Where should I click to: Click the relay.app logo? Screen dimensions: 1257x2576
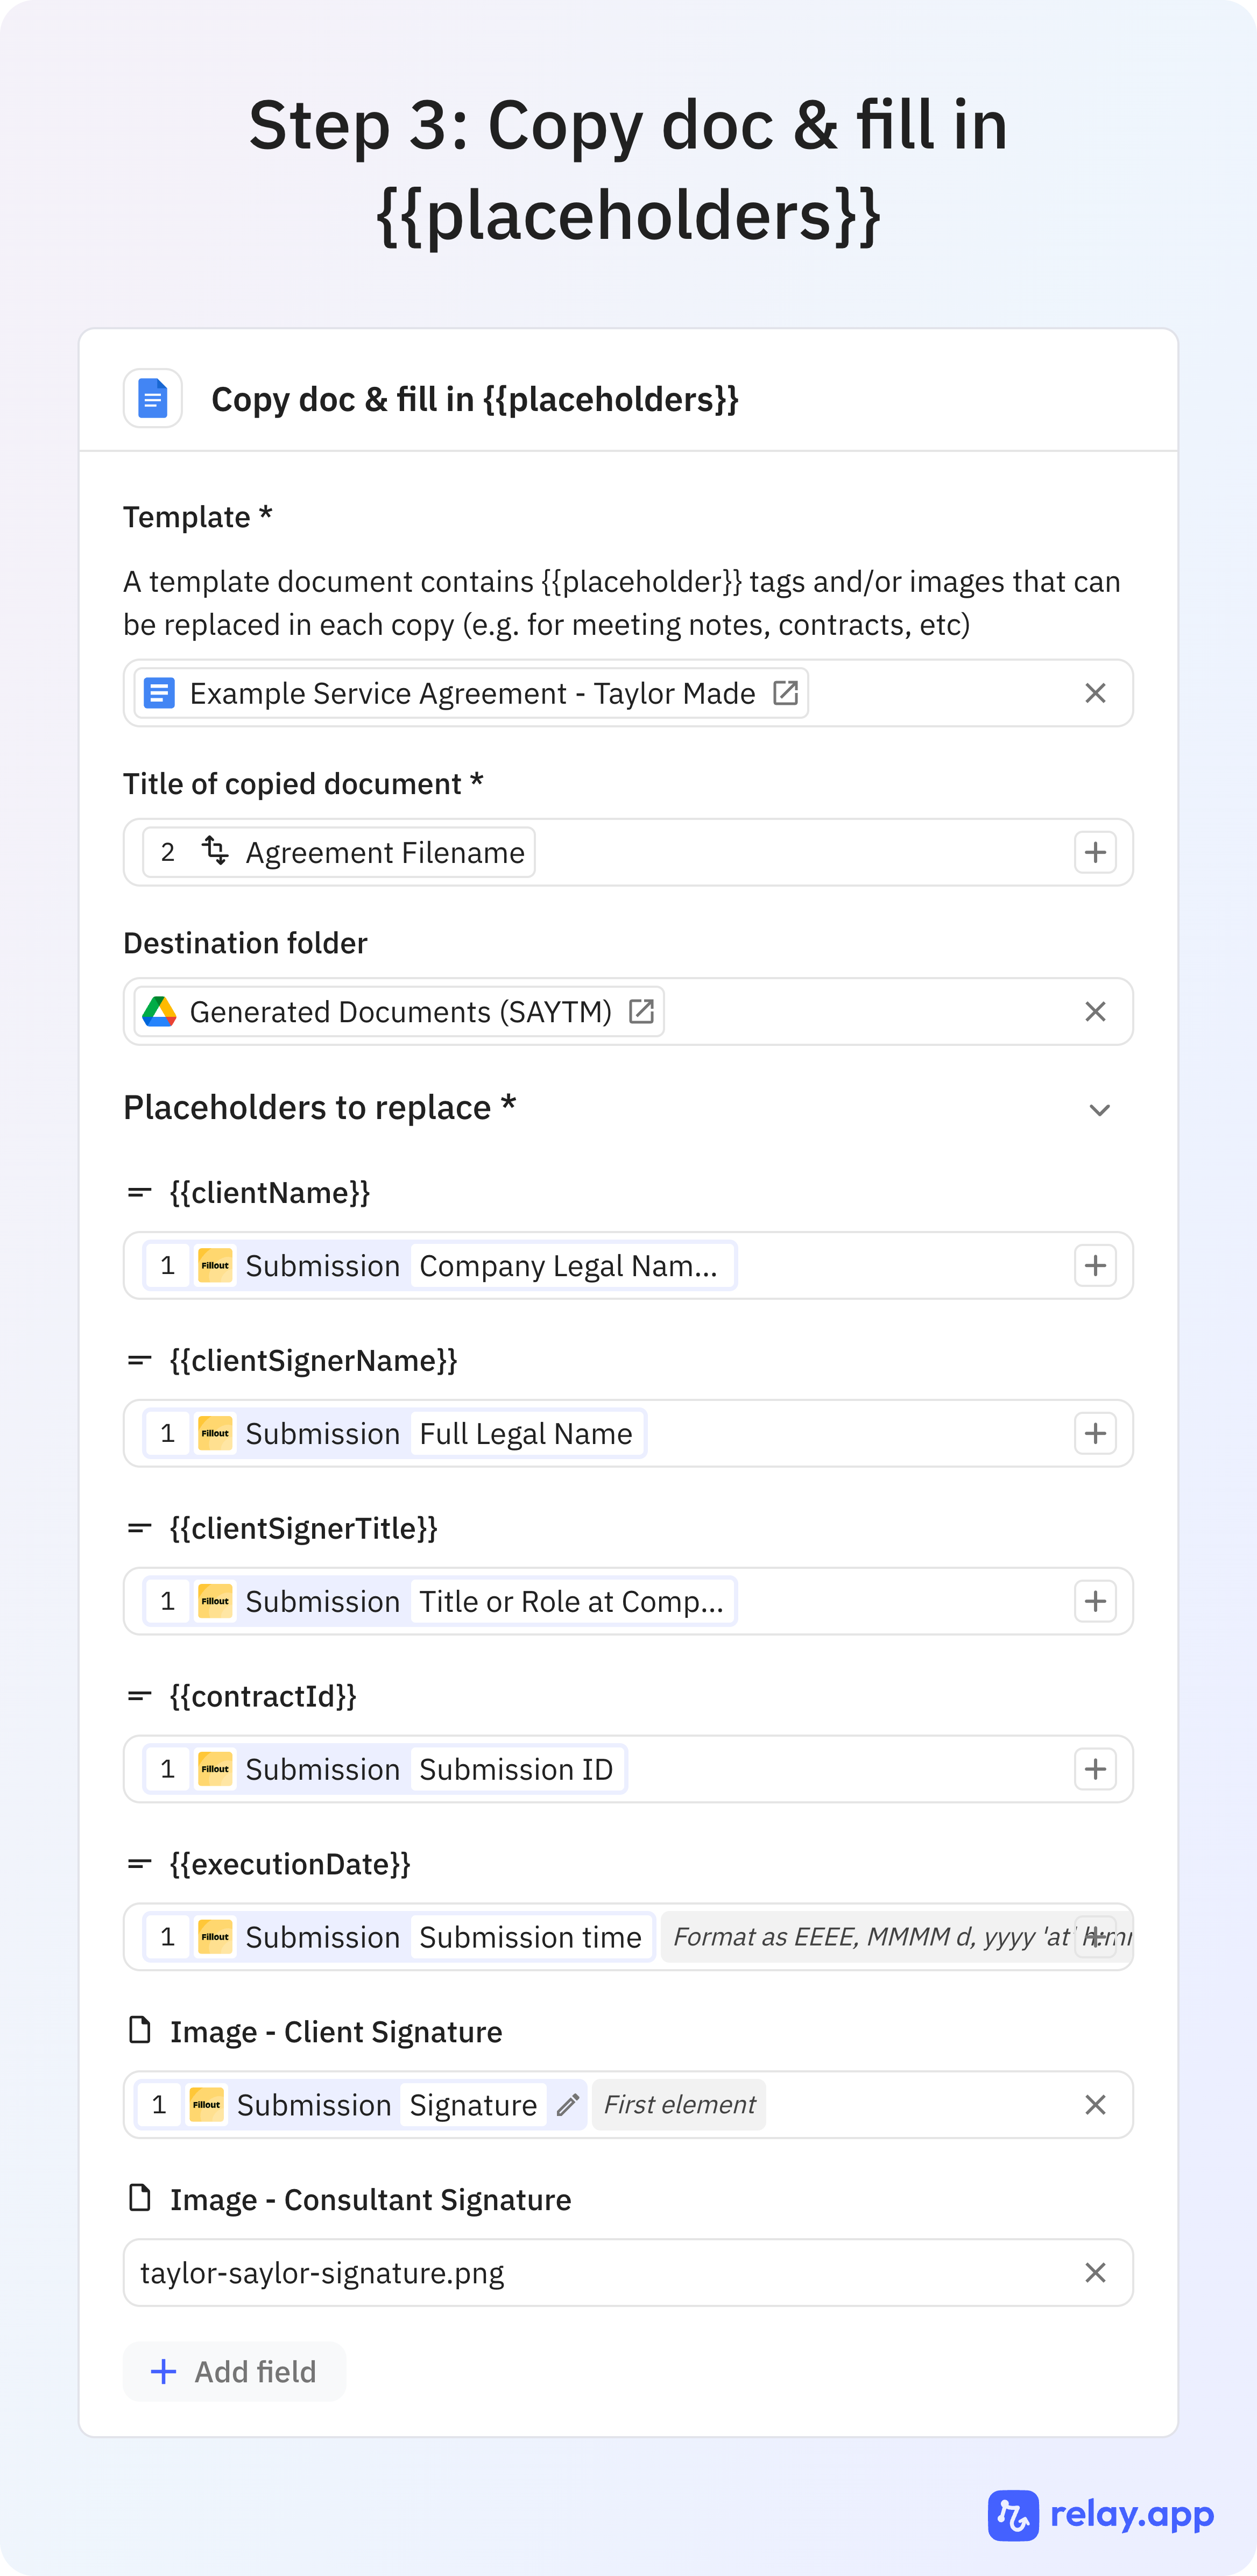(x=1101, y=2514)
